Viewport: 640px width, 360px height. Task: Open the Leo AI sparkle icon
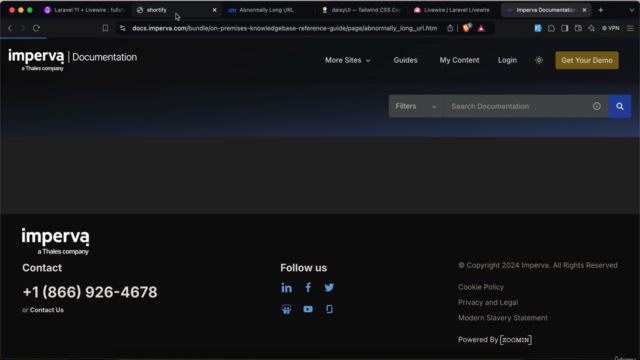tap(591, 28)
